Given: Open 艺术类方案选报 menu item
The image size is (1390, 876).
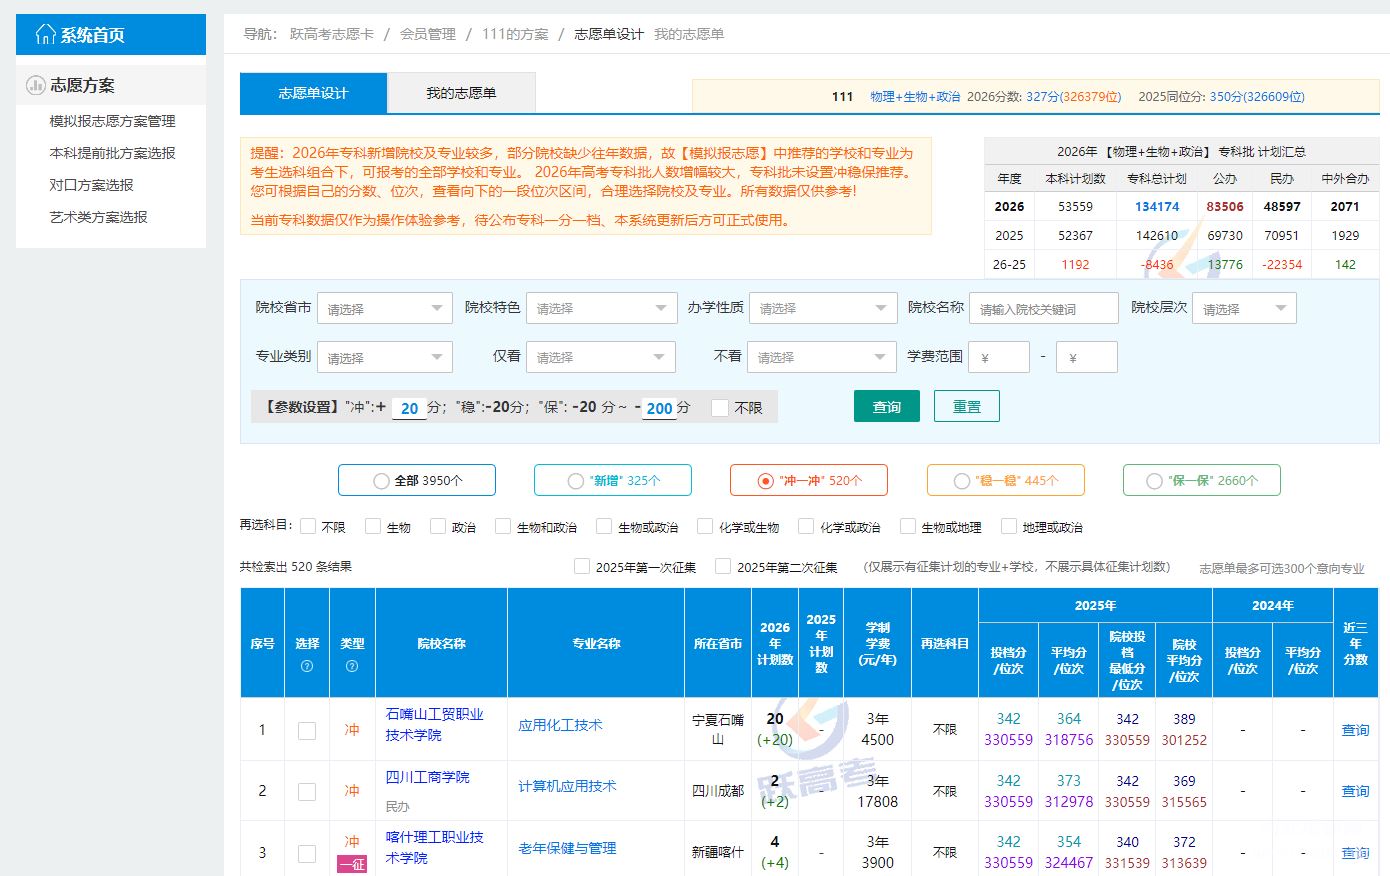Looking at the screenshot, I should 98,217.
